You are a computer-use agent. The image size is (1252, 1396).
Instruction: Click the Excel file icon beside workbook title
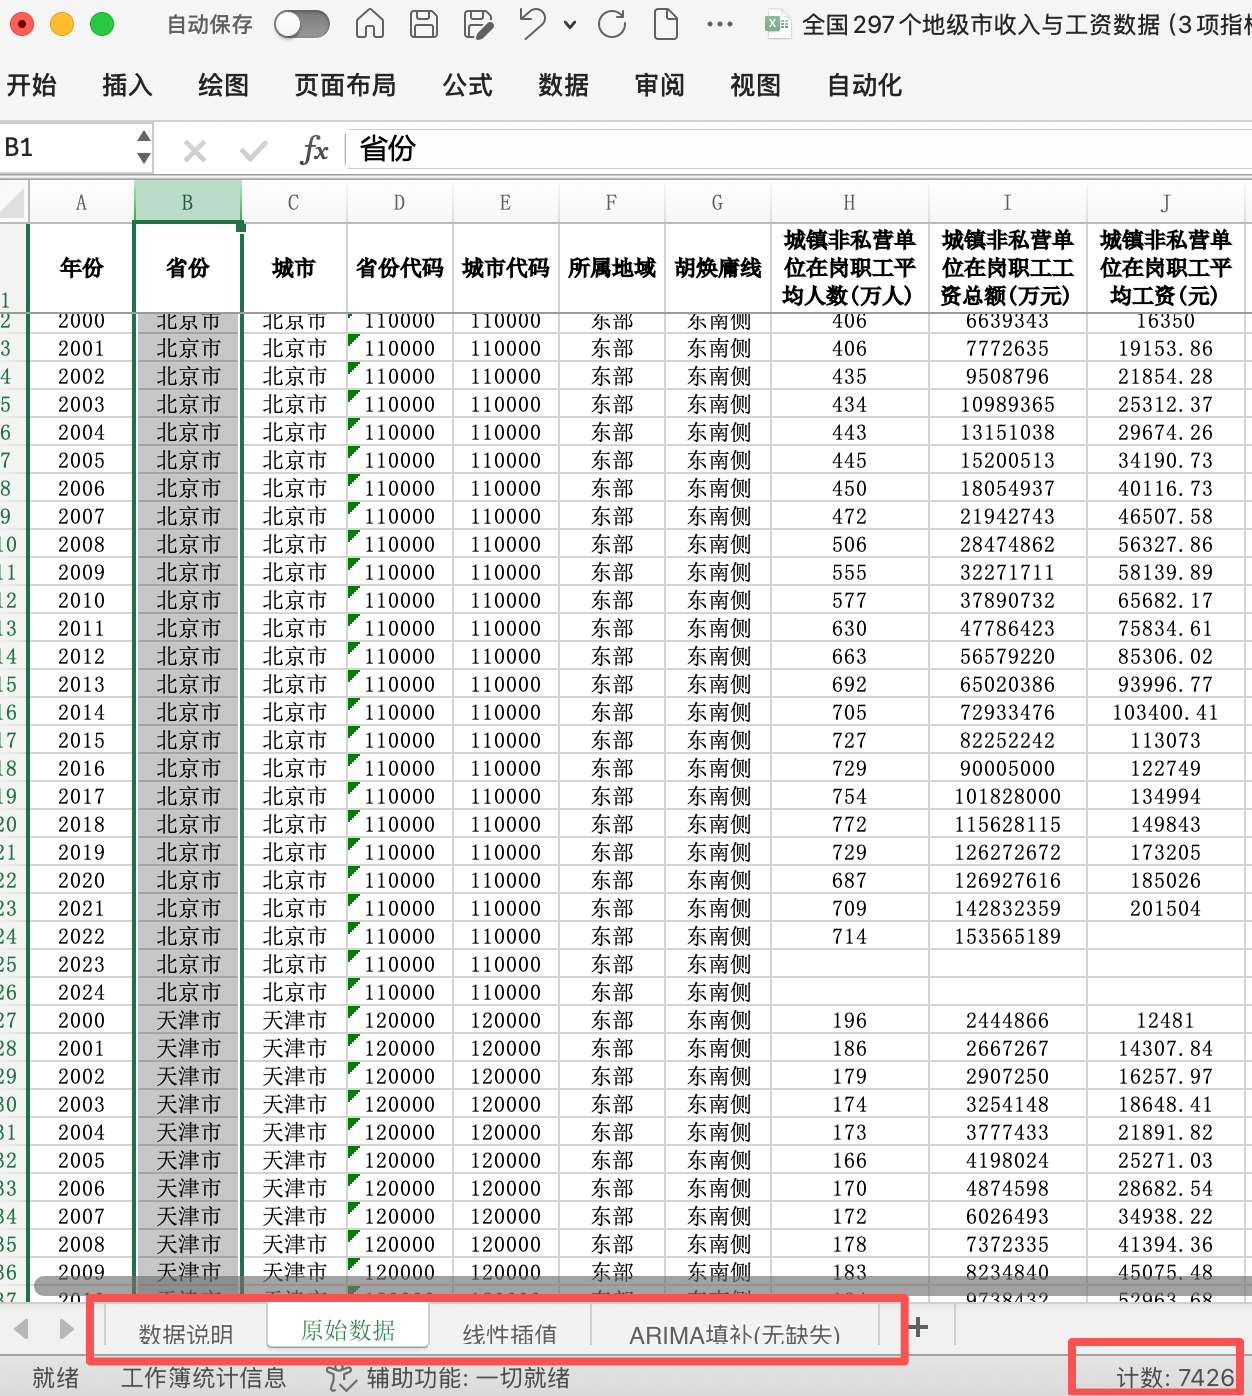coord(777,24)
